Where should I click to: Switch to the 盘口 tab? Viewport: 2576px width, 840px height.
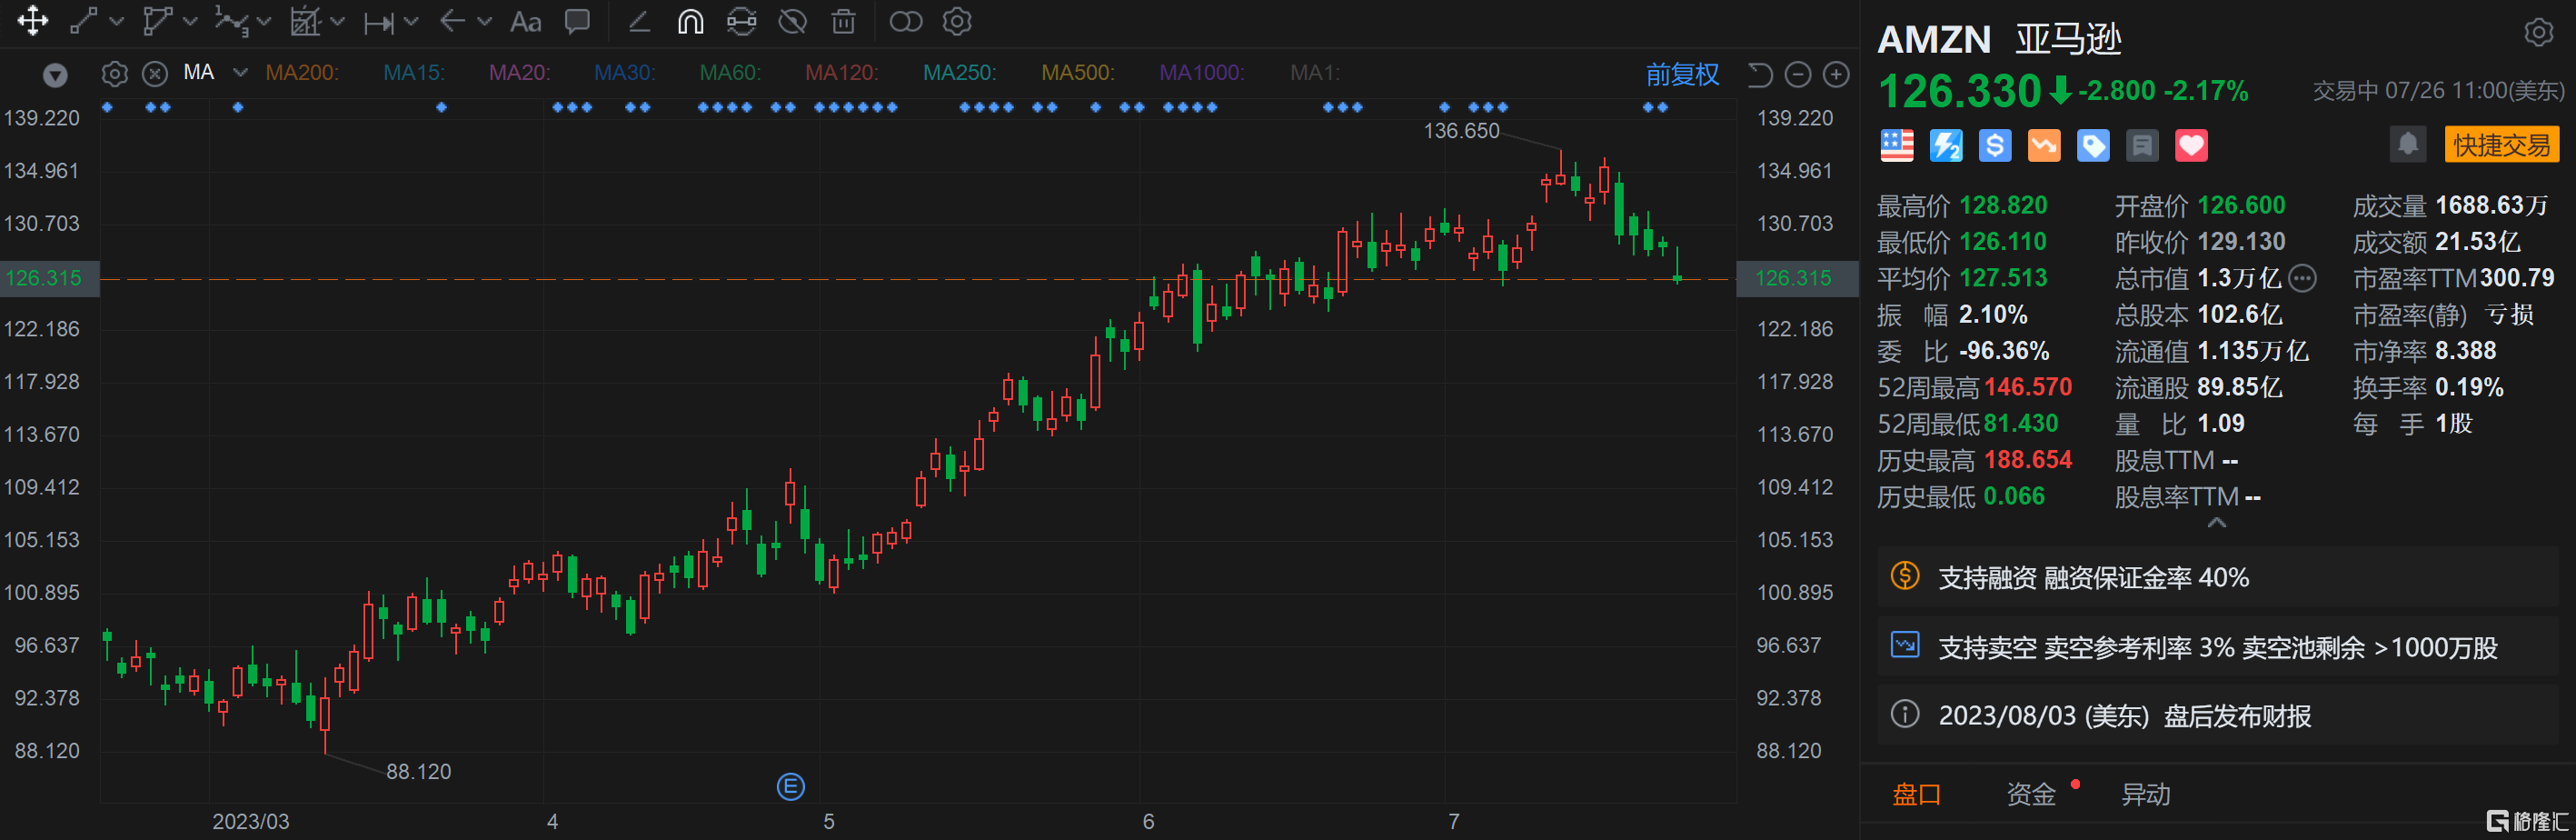point(1917,795)
